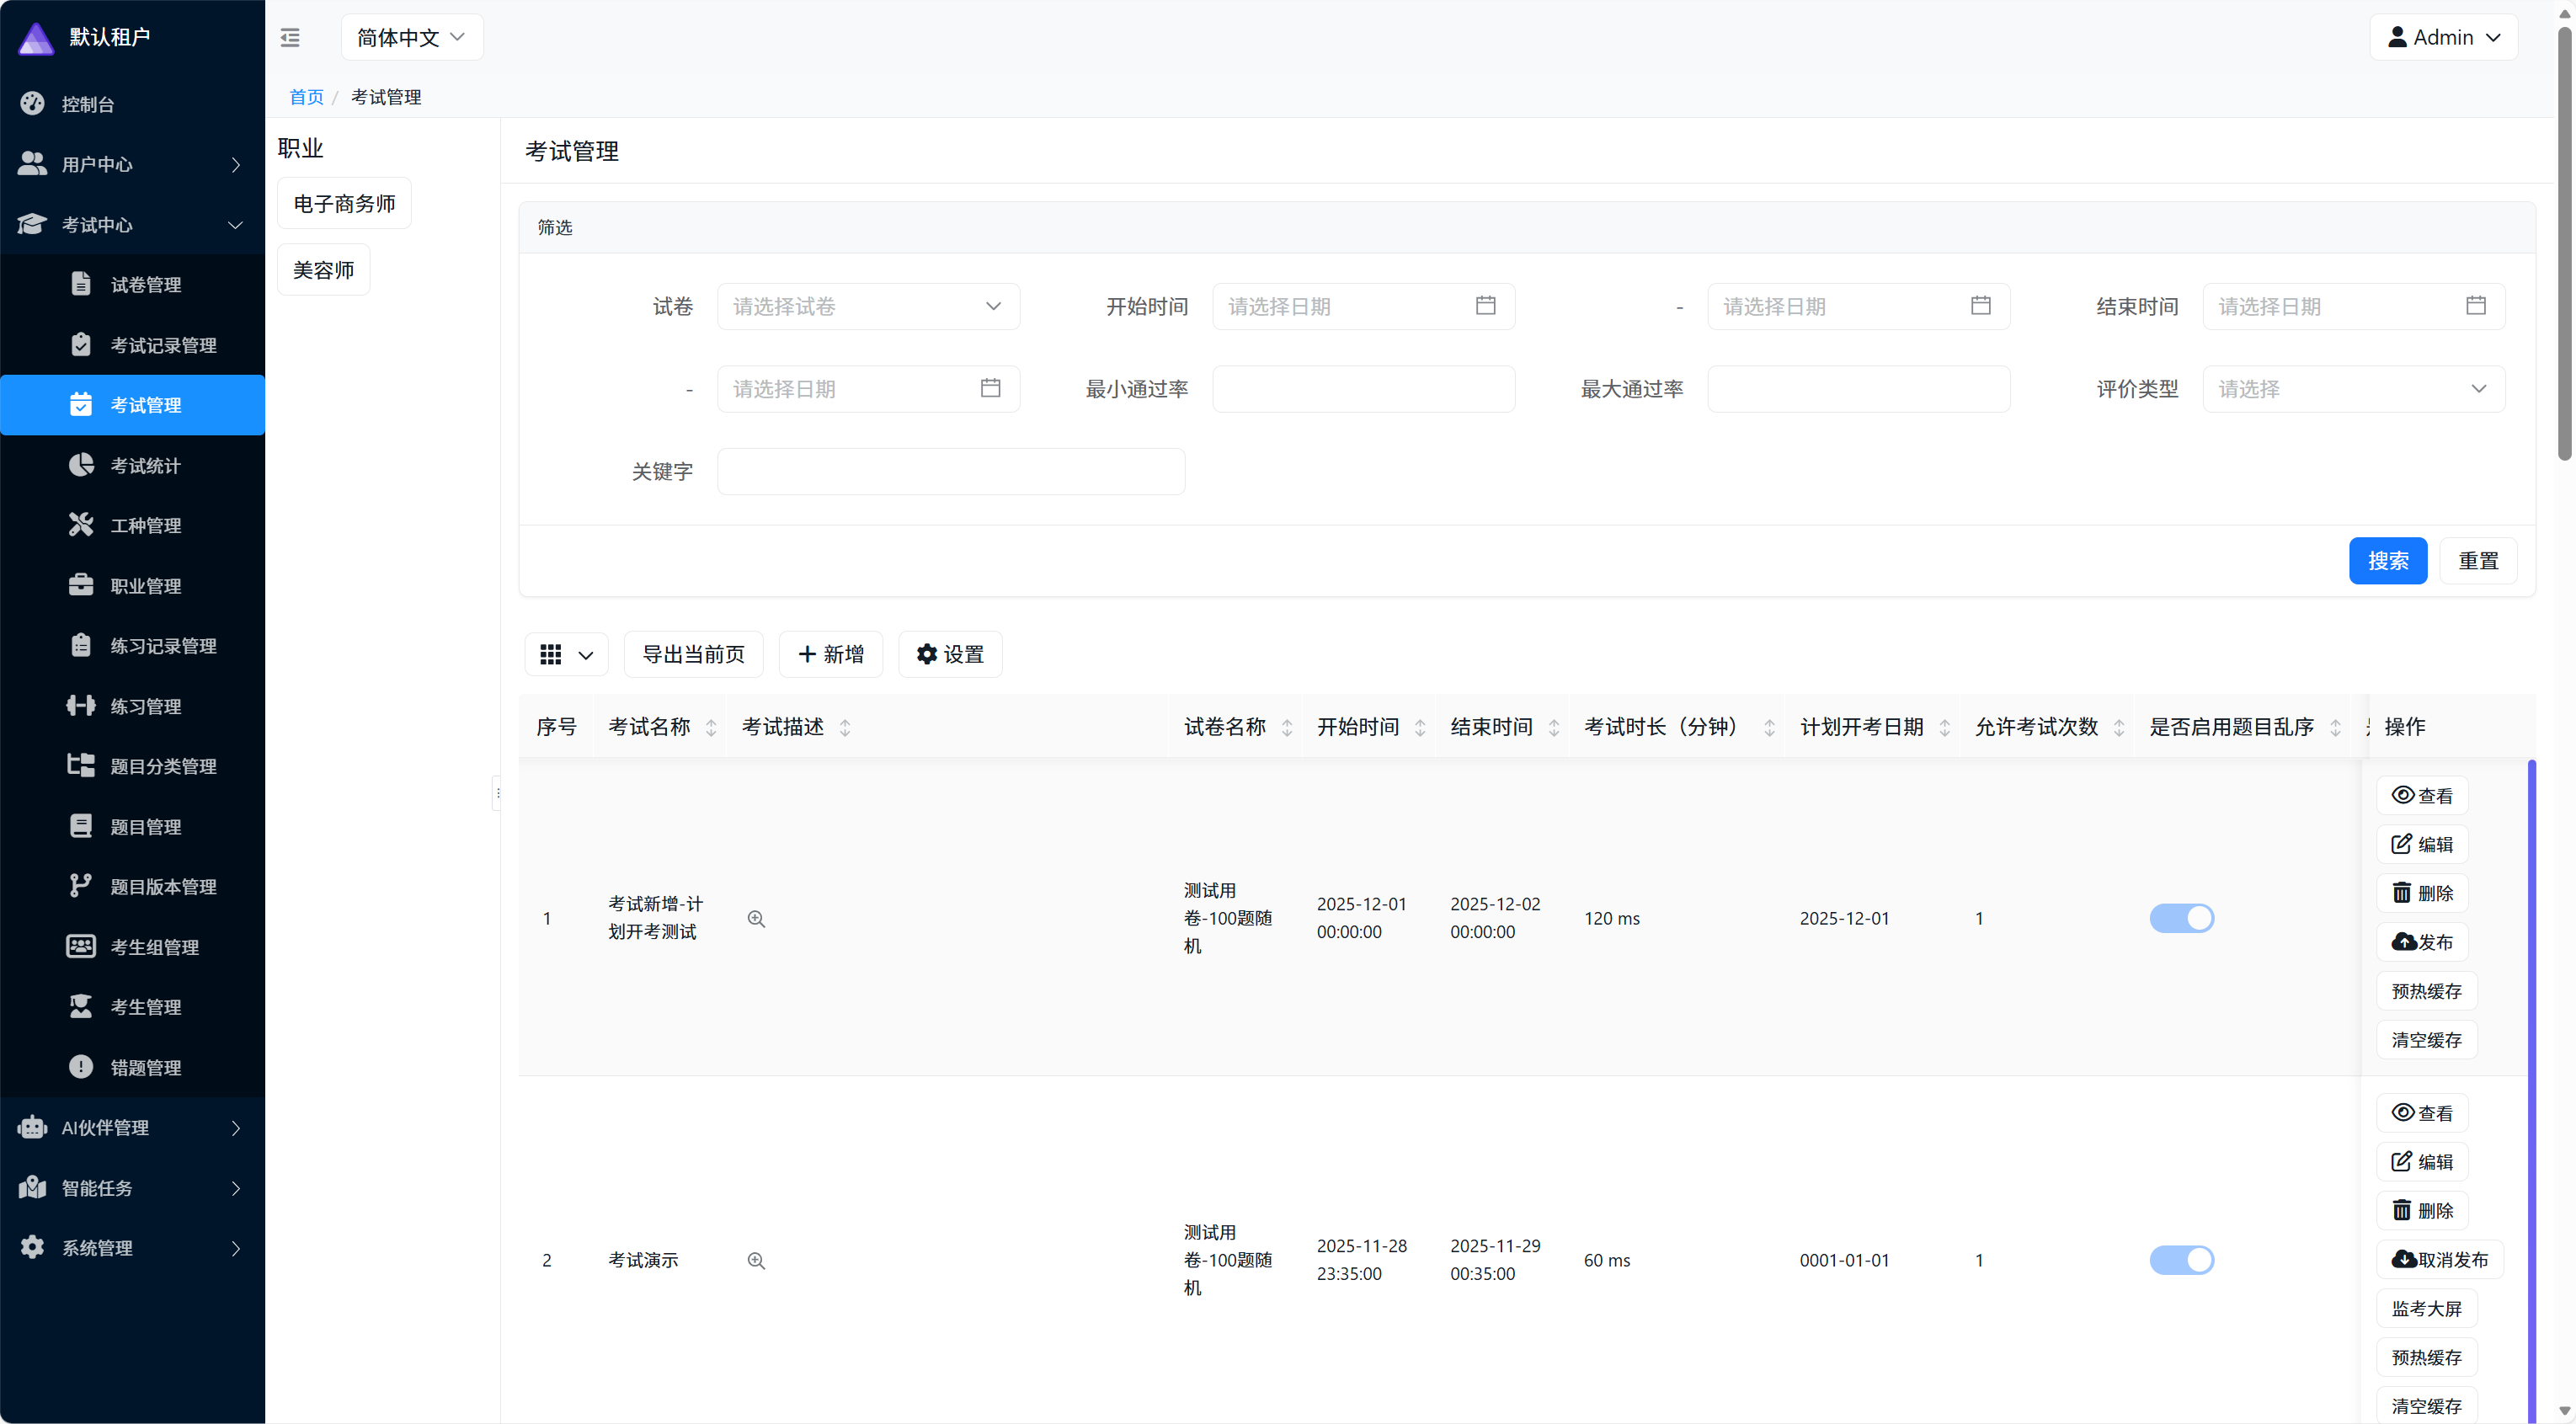The width and height of the screenshot is (2576, 1424).
Task: Click magnifier icon in 考试演示 description
Action: (x=756, y=1261)
